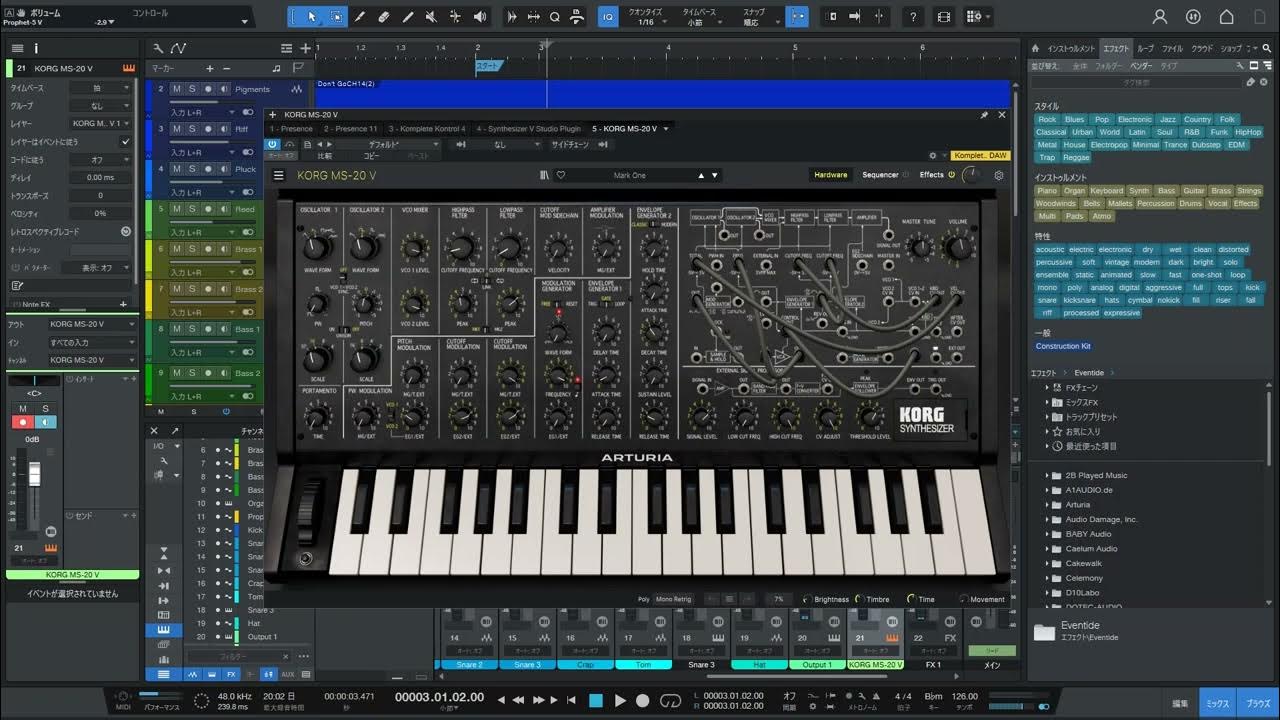The height and width of the screenshot is (720, 1280).
Task: Select the Mute tool
Action: pyautogui.click(x=432, y=17)
